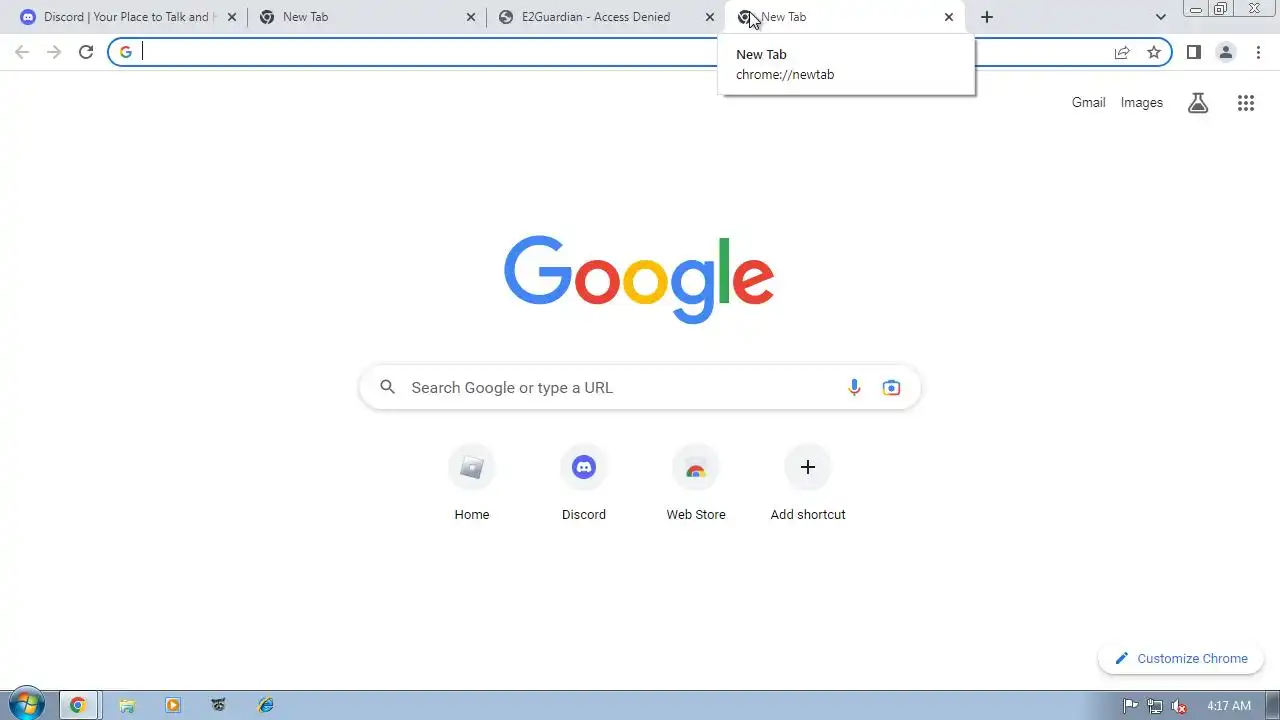Image resolution: width=1280 pixels, height=720 pixels.
Task: Open File Explorer from the taskbar
Action: [127, 705]
